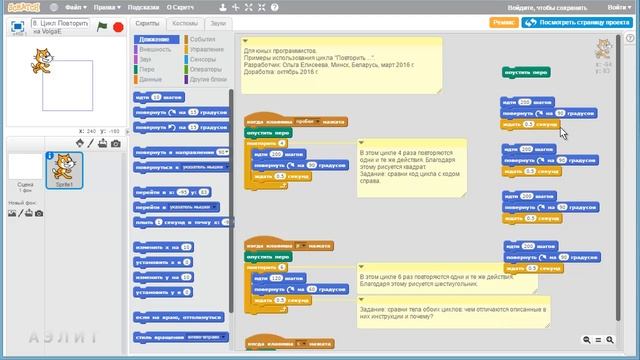Select the Внешность block category
The width and height of the screenshot is (640, 360).
156,49
